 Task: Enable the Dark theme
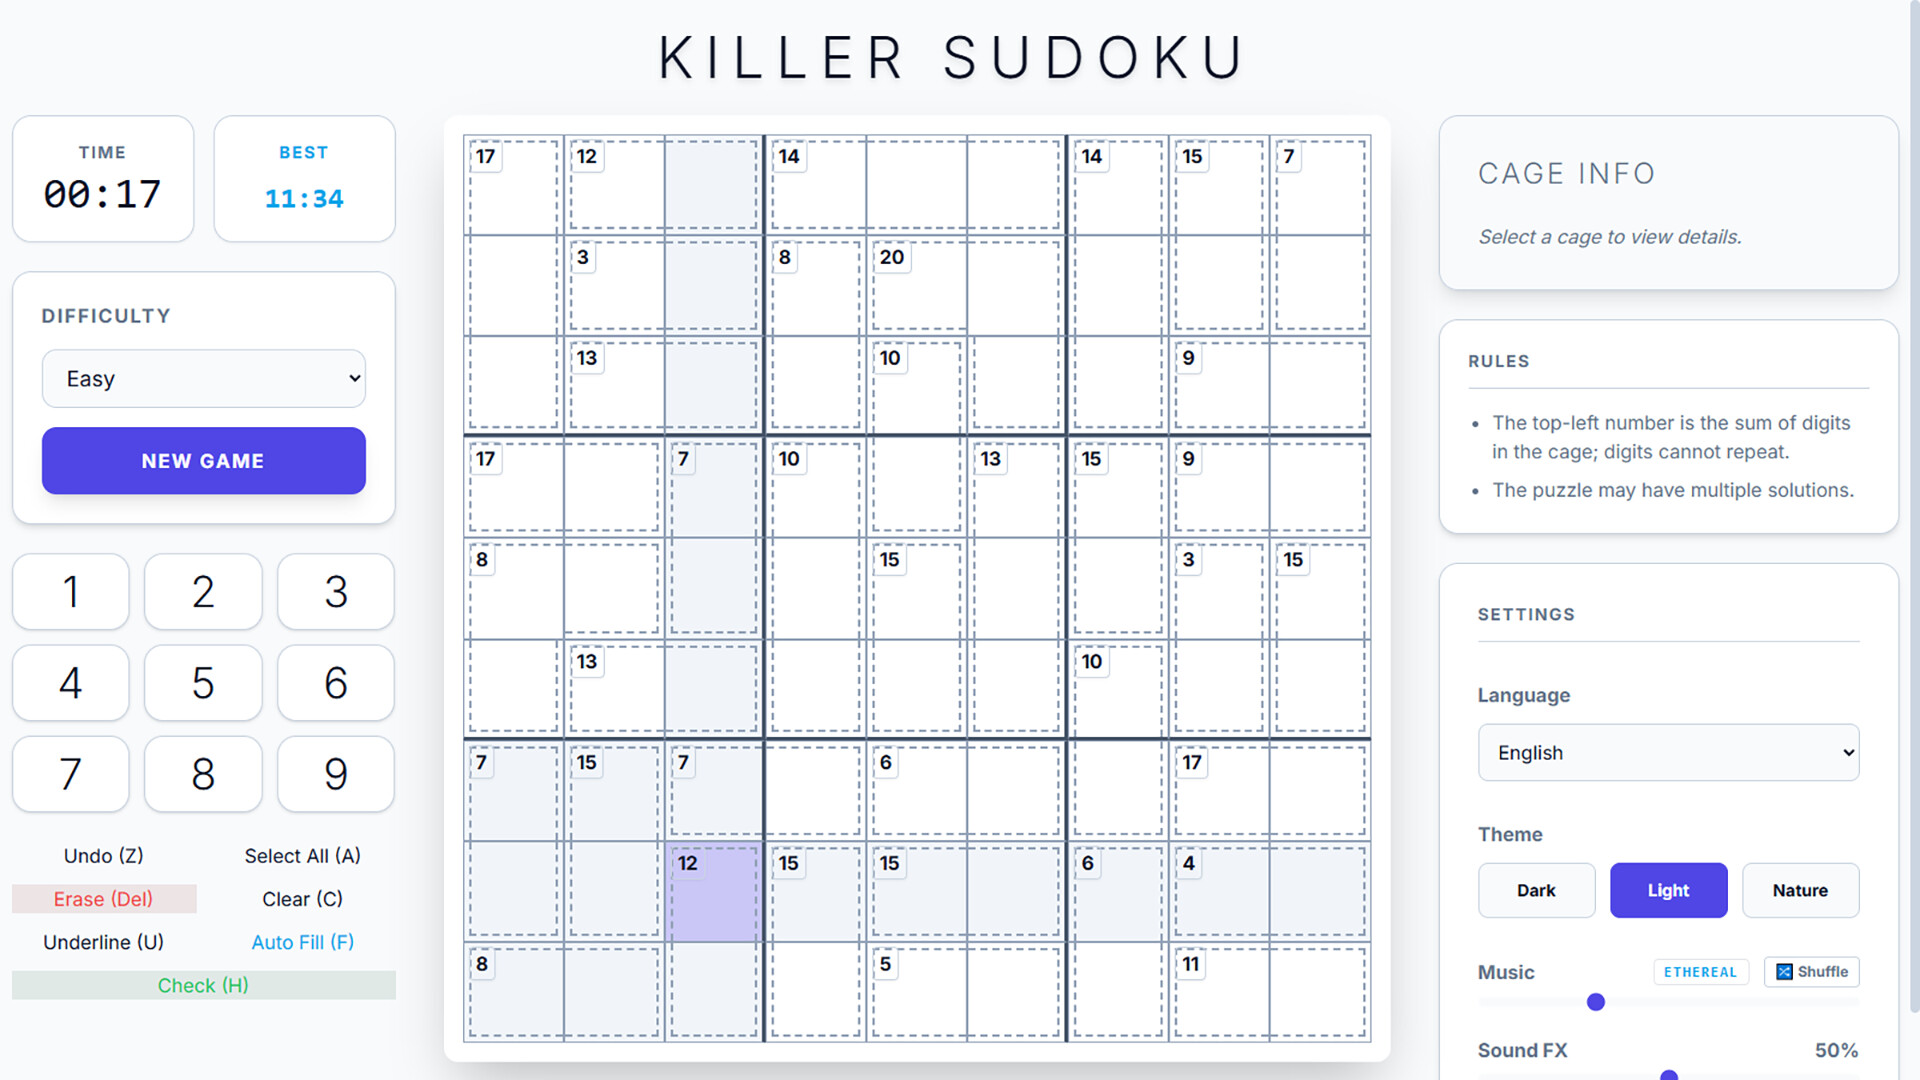pyautogui.click(x=1536, y=890)
